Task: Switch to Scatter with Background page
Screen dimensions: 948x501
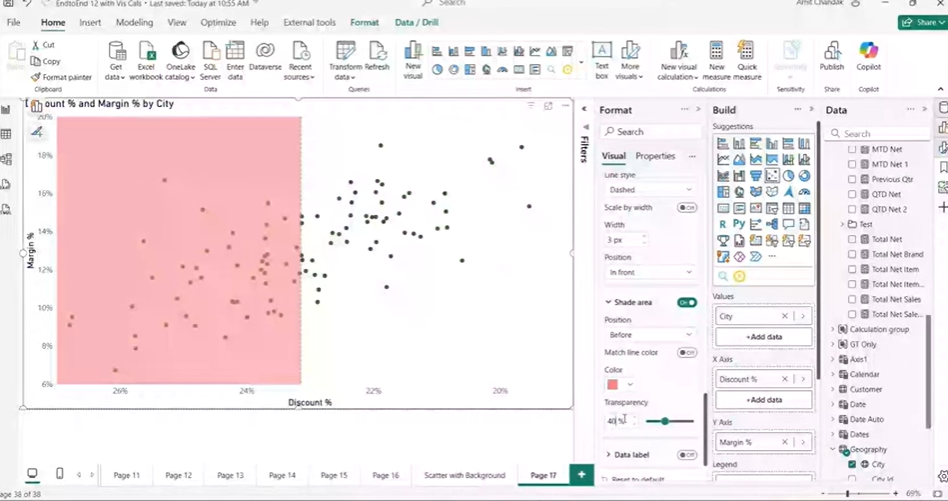Action: [465, 475]
